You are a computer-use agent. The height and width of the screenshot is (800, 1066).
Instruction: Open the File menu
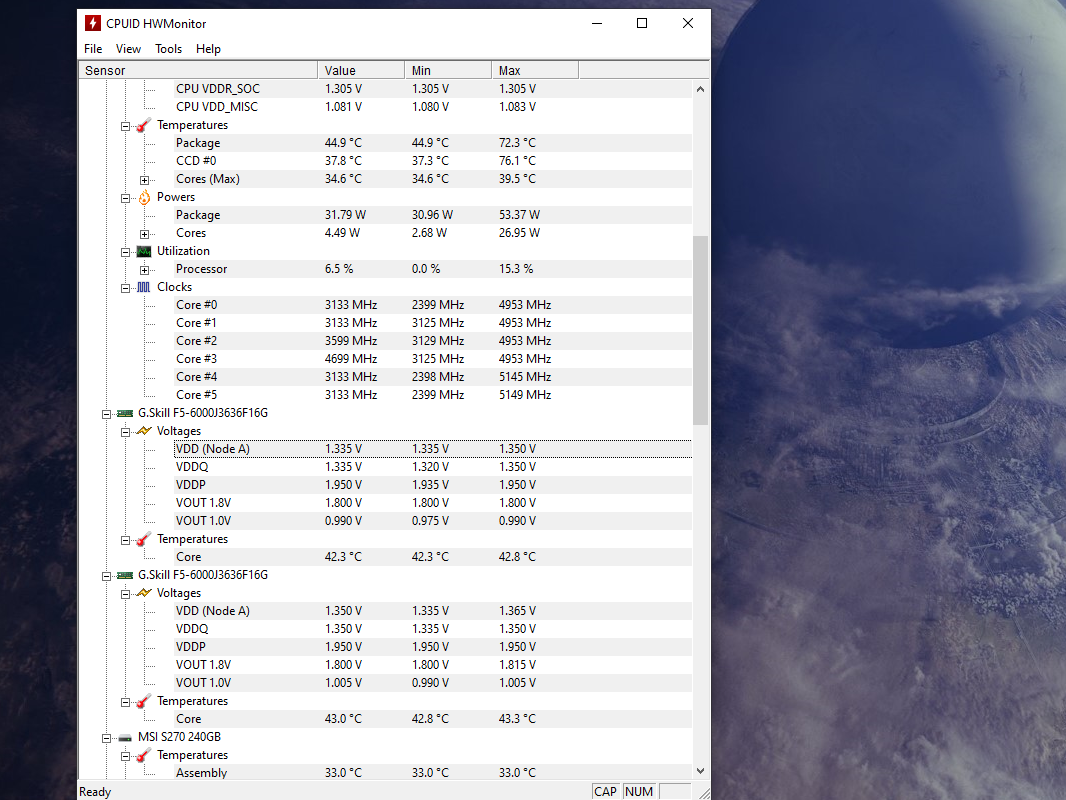point(93,49)
